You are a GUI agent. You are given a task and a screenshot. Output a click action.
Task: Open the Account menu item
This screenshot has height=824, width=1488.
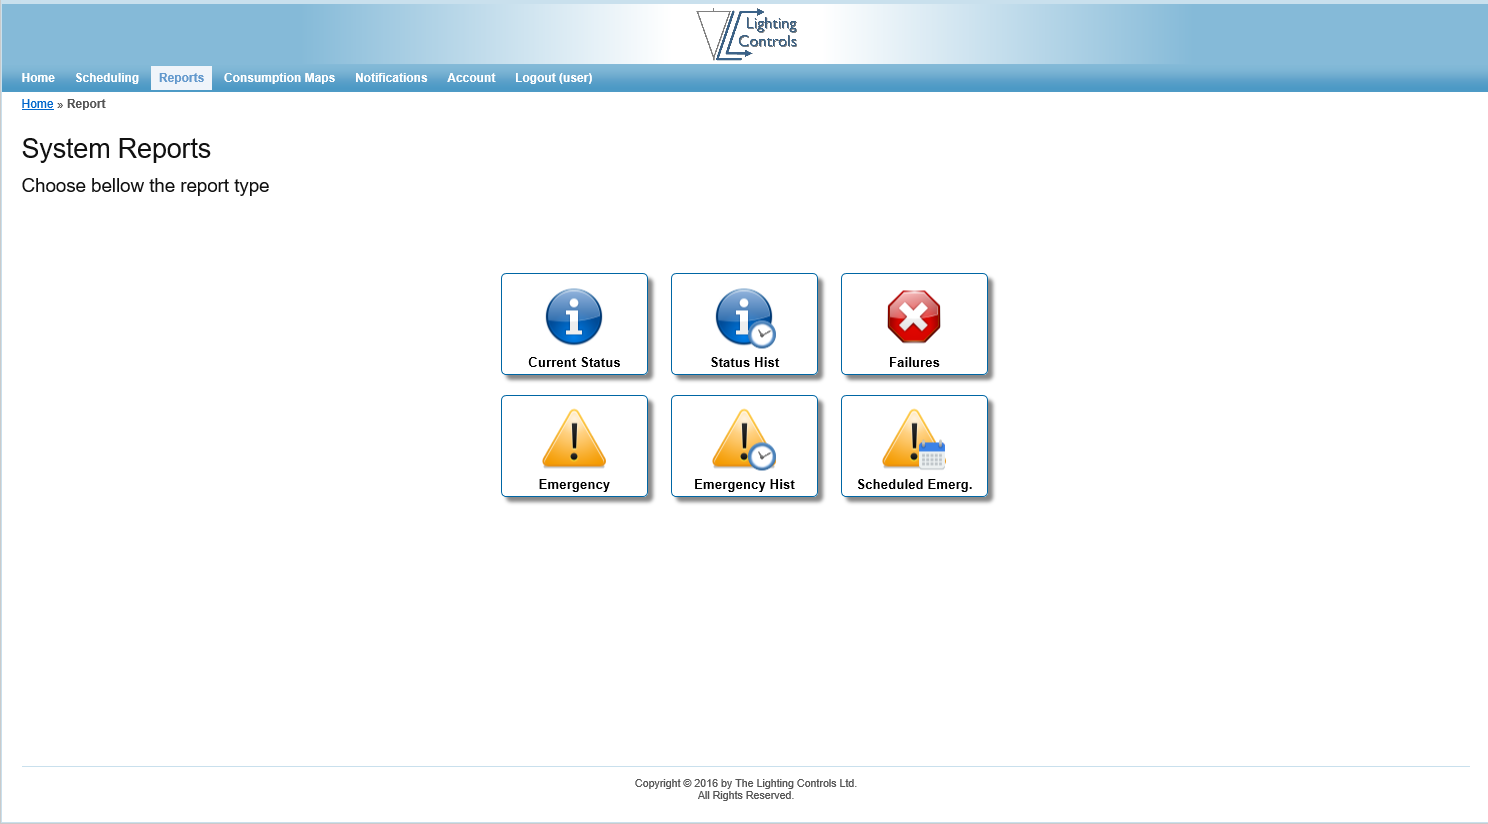point(471,78)
